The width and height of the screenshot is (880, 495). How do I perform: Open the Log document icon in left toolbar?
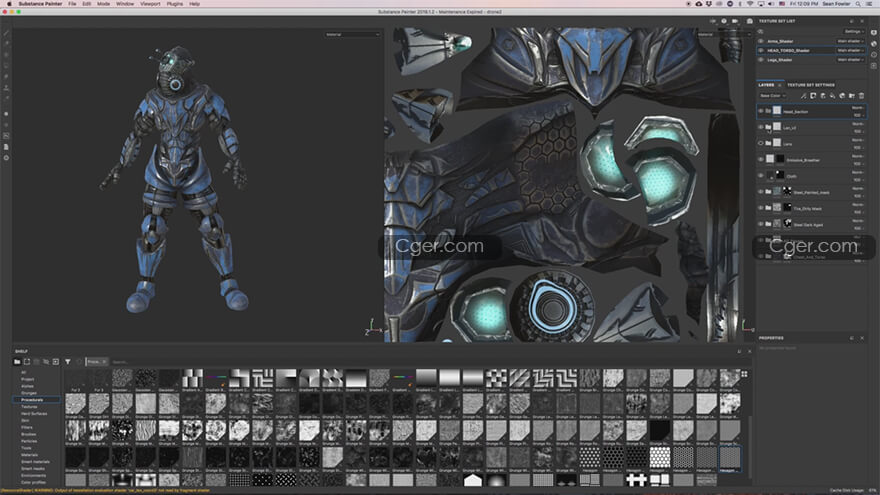(6, 147)
